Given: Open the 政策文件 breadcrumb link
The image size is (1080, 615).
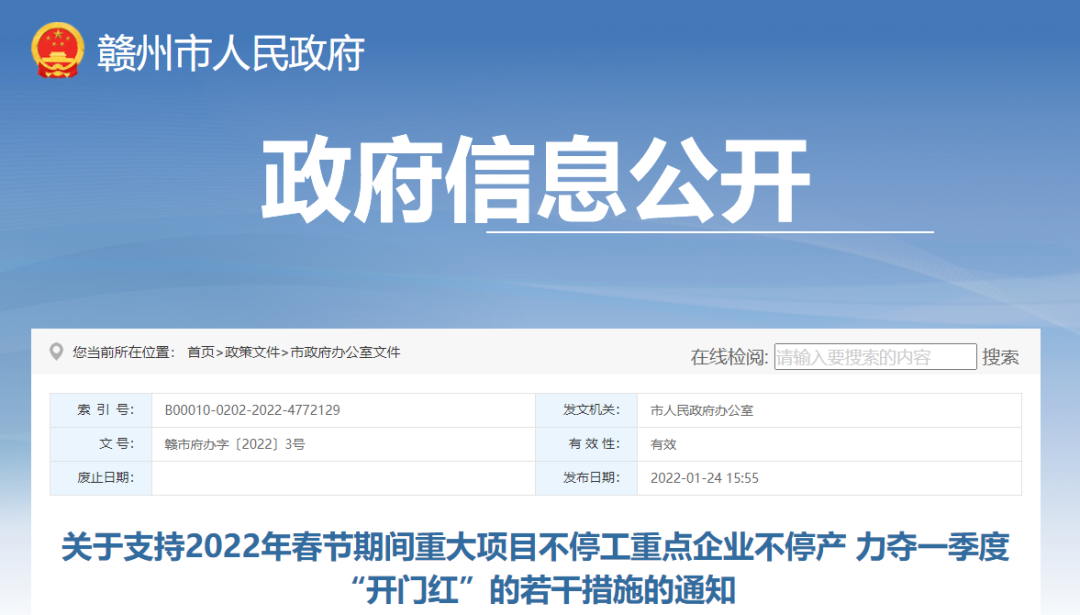Looking at the screenshot, I should 252,350.
